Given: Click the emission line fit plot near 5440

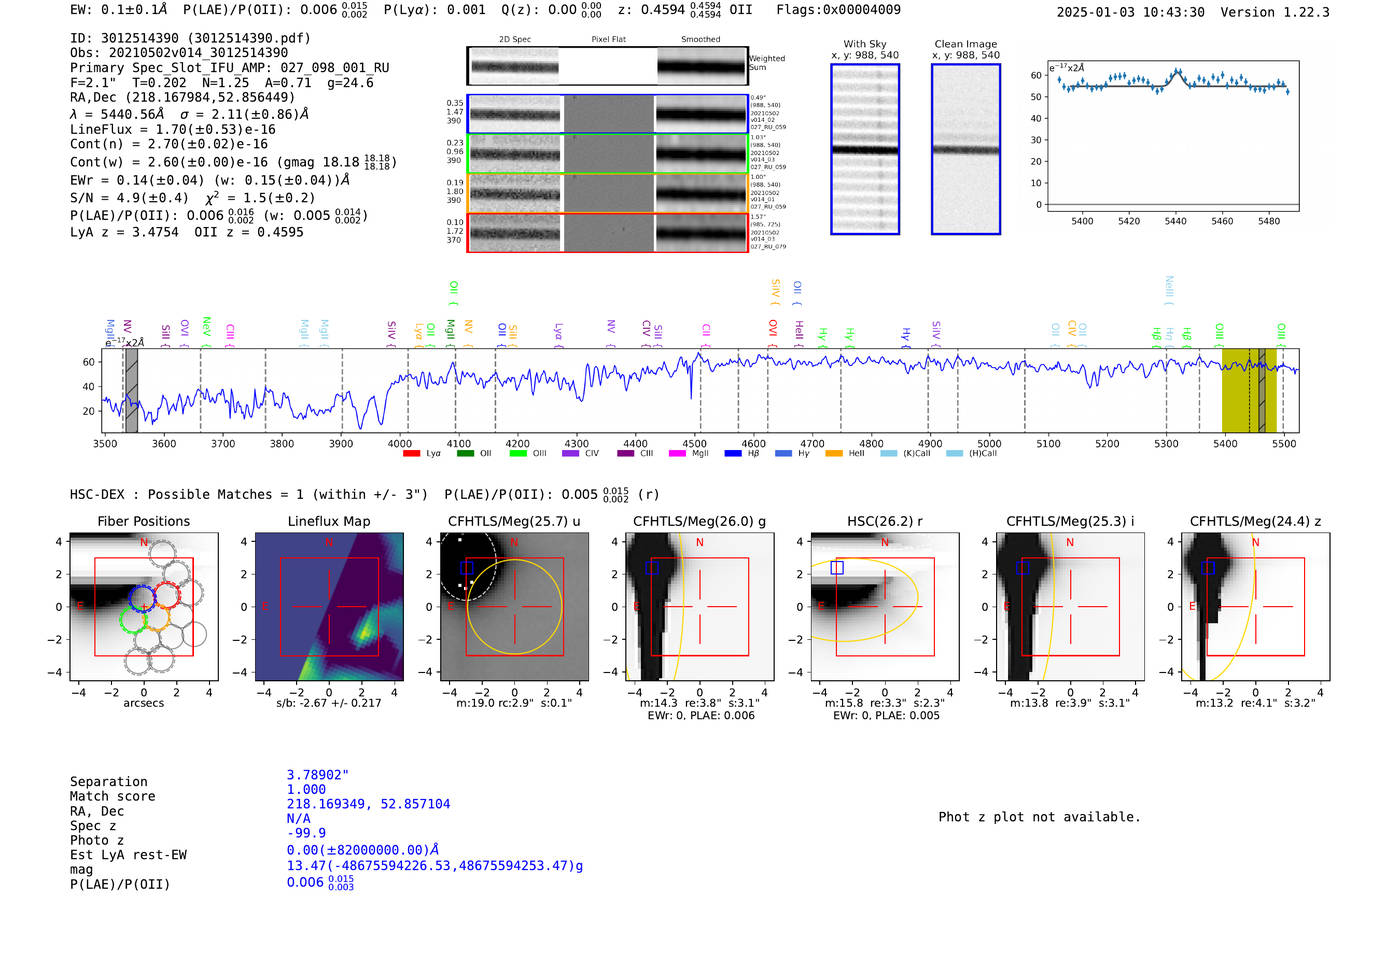Looking at the screenshot, I should click(1173, 135).
